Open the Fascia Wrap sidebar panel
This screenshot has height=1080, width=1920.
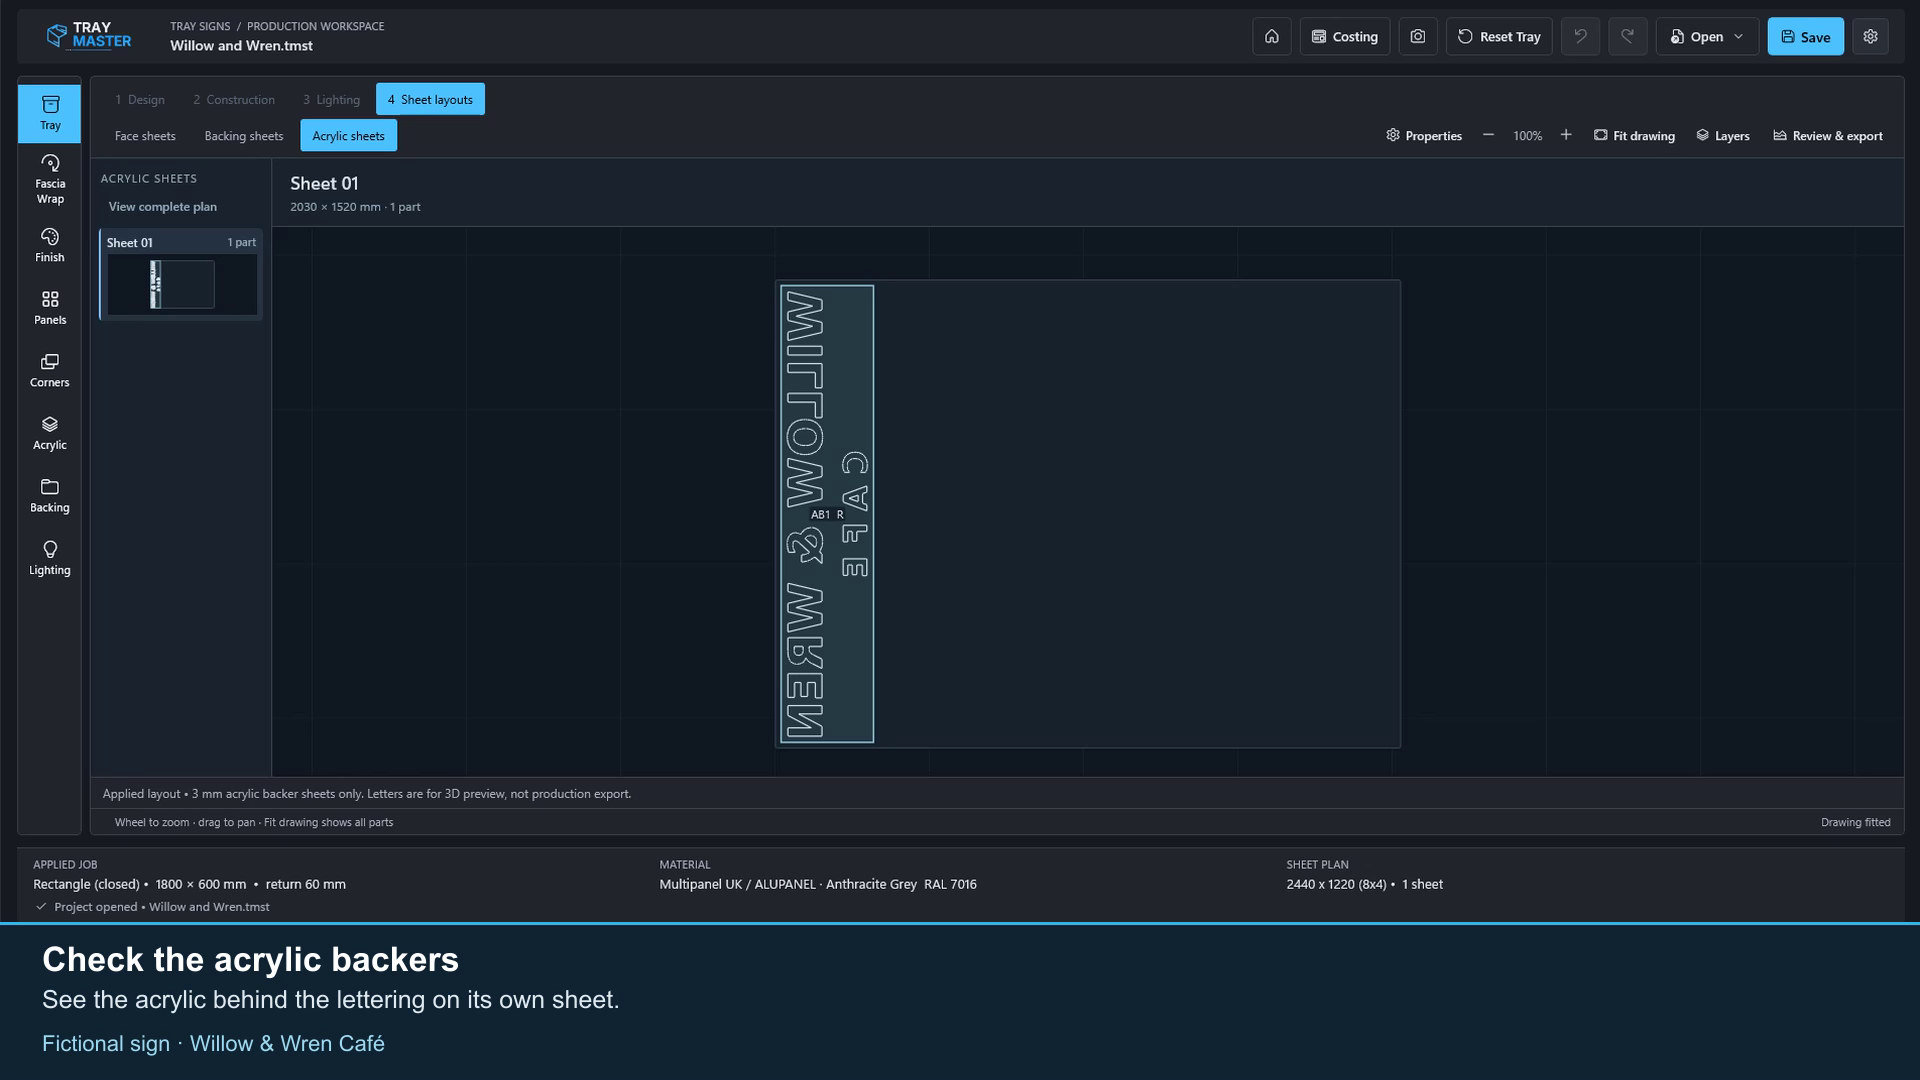pos(49,178)
